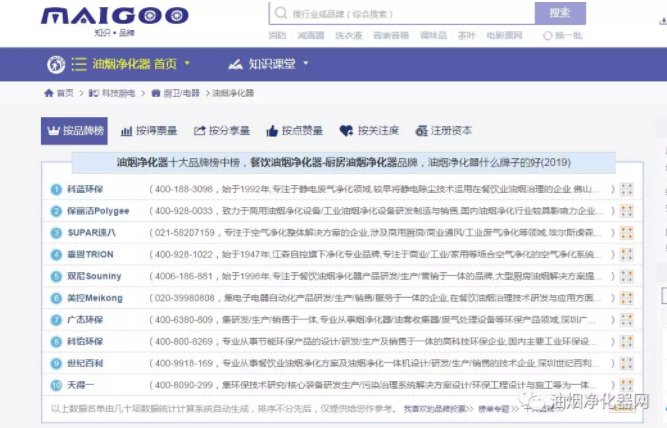Open the 减震器 hot keyword link
The height and width of the screenshot is (428, 667).
pyautogui.click(x=311, y=35)
